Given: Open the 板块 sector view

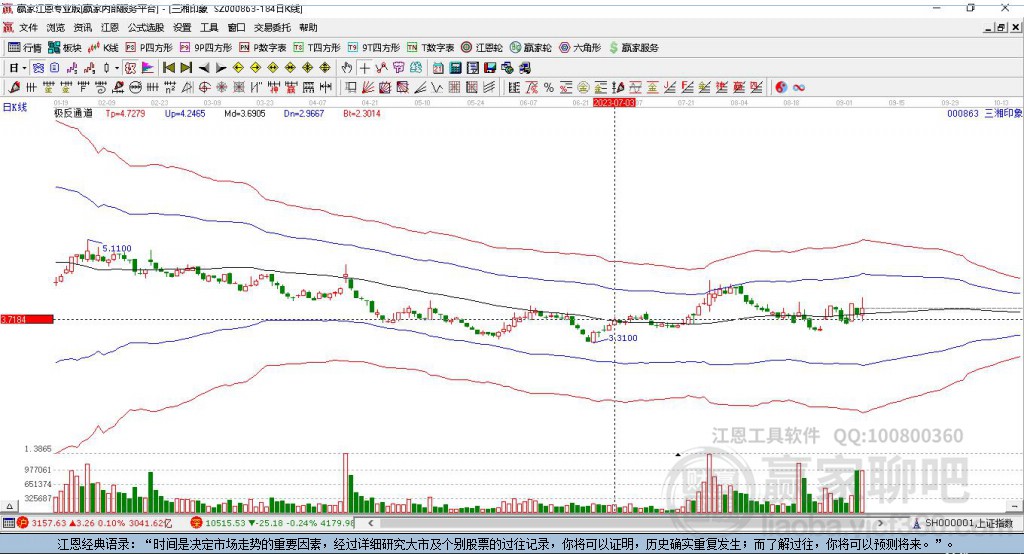Looking at the screenshot, I should coord(65,48).
